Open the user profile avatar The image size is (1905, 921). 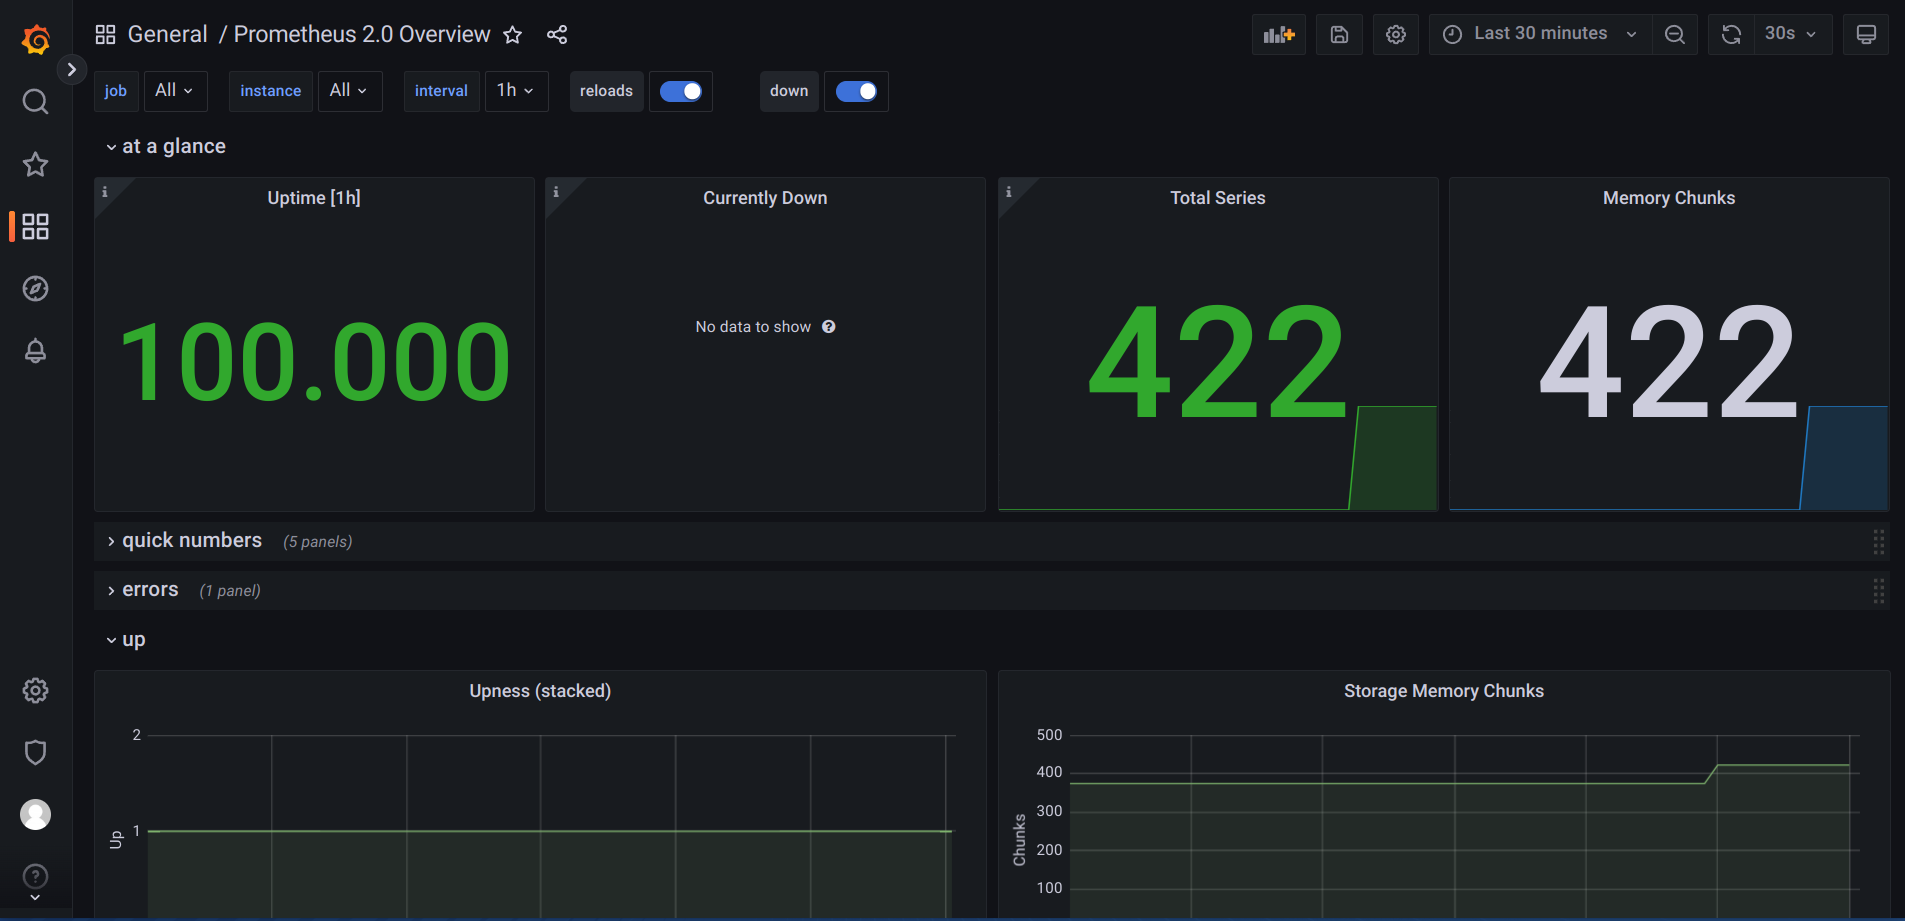click(x=36, y=814)
